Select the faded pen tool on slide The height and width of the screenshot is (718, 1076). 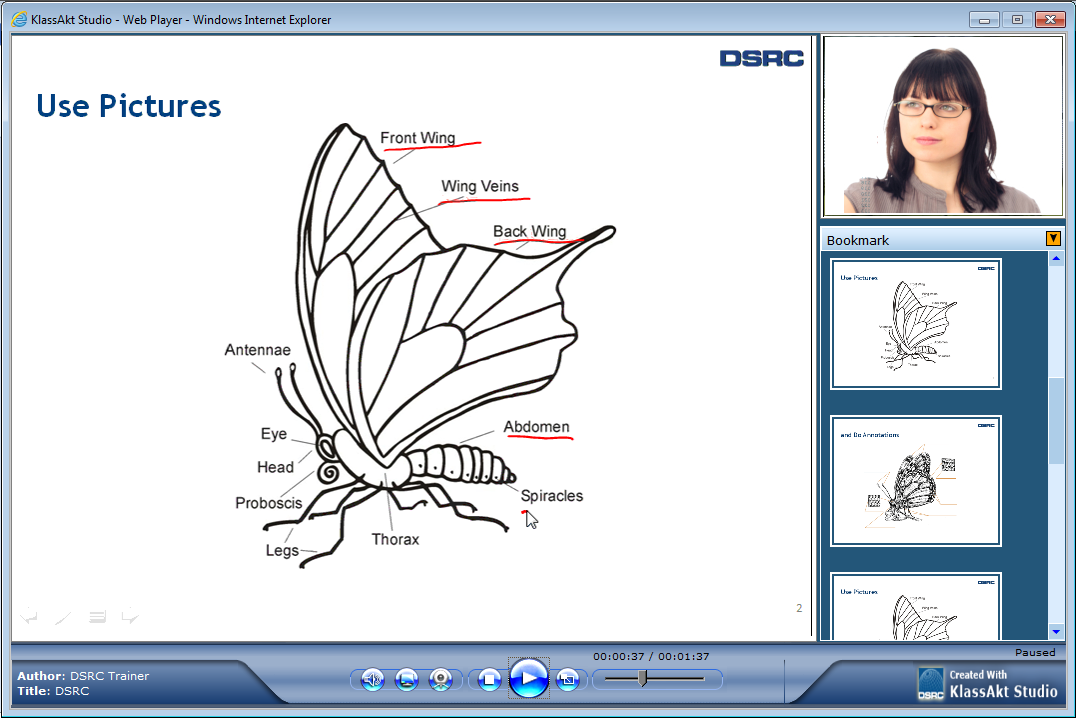[62, 617]
